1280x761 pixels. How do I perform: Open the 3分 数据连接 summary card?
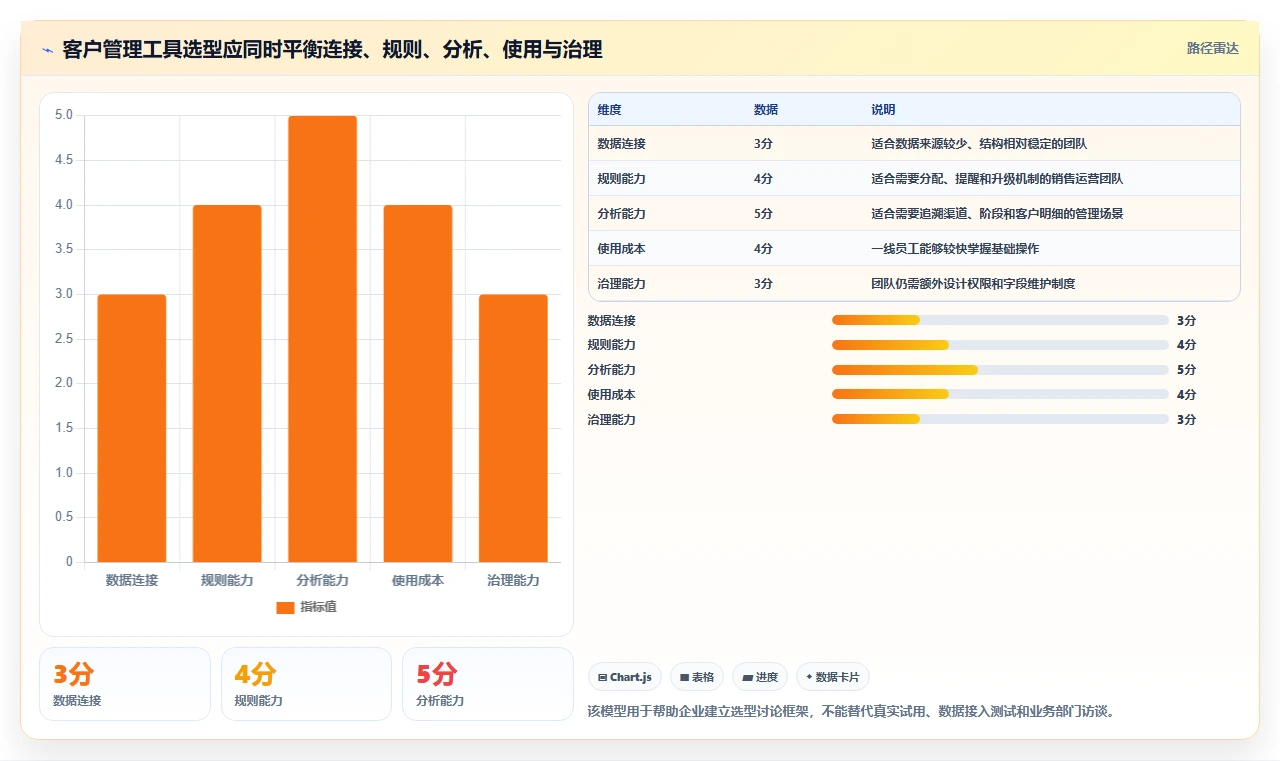[125, 684]
